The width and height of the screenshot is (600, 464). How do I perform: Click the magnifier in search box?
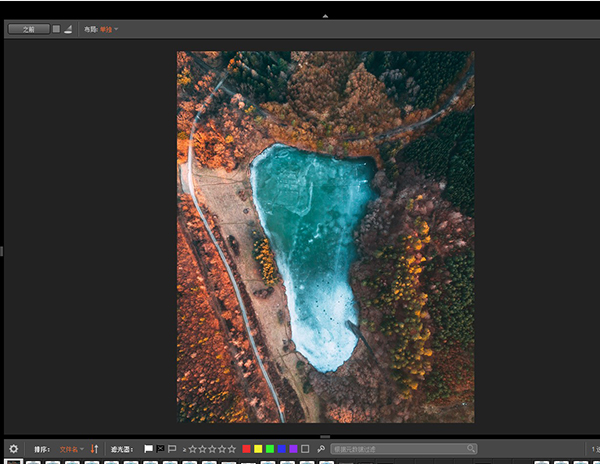471,449
